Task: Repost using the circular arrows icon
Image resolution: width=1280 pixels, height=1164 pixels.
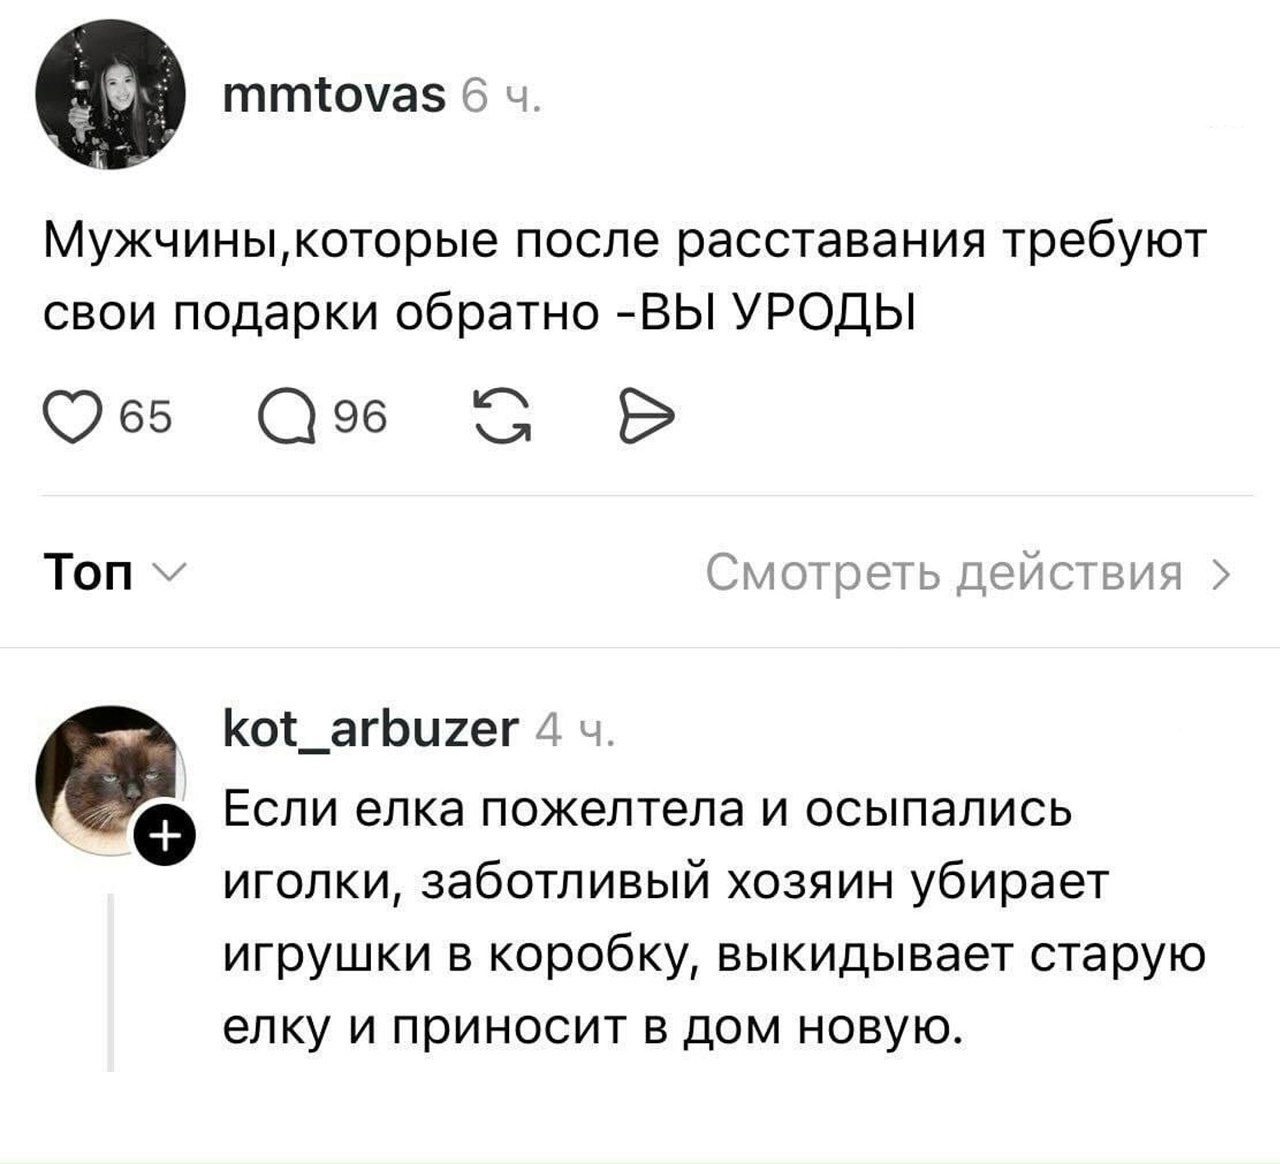Action: point(501,416)
